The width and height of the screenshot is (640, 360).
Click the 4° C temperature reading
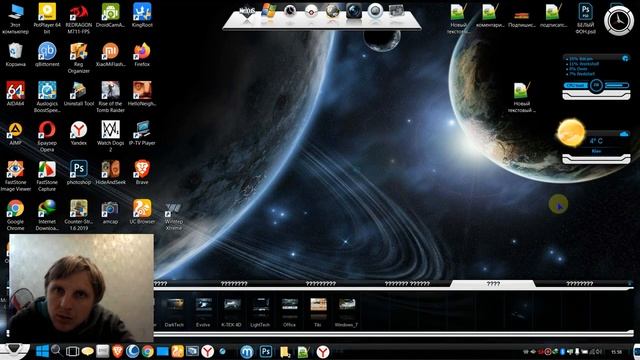point(596,141)
